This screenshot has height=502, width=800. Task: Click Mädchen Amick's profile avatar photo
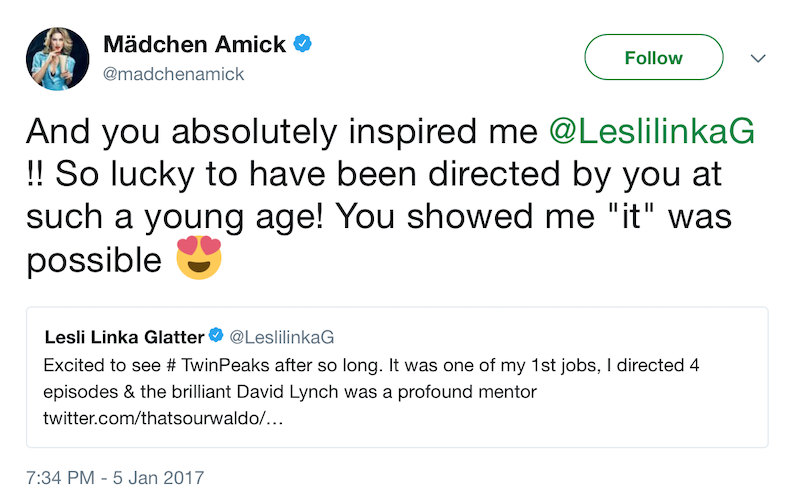coord(56,56)
